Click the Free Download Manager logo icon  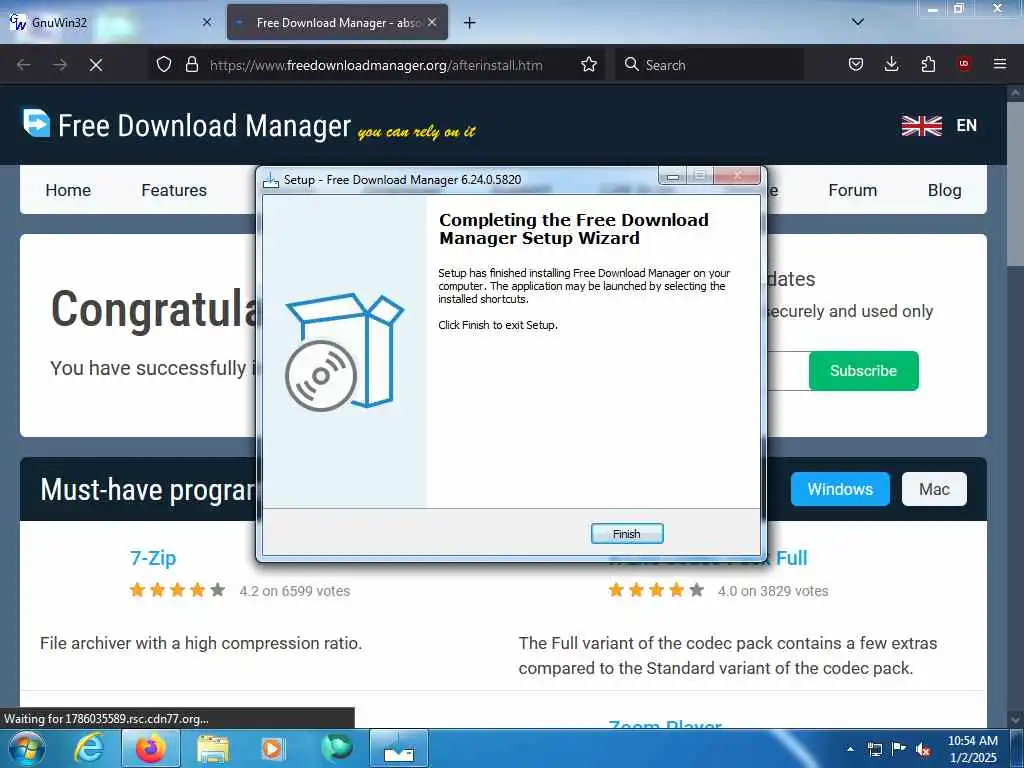click(37, 123)
